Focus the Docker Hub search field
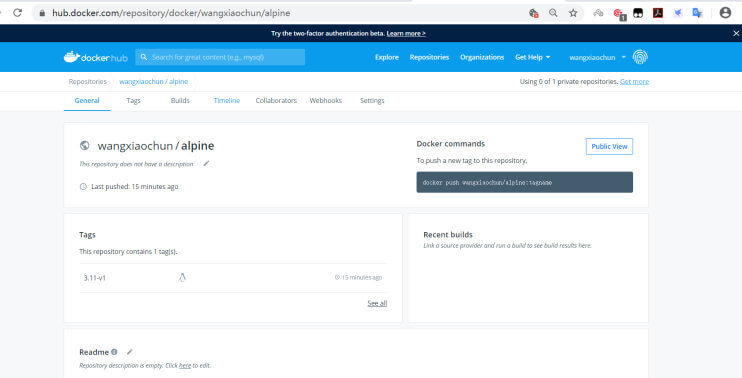Viewport: 742px width, 378px height. click(220, 57)
